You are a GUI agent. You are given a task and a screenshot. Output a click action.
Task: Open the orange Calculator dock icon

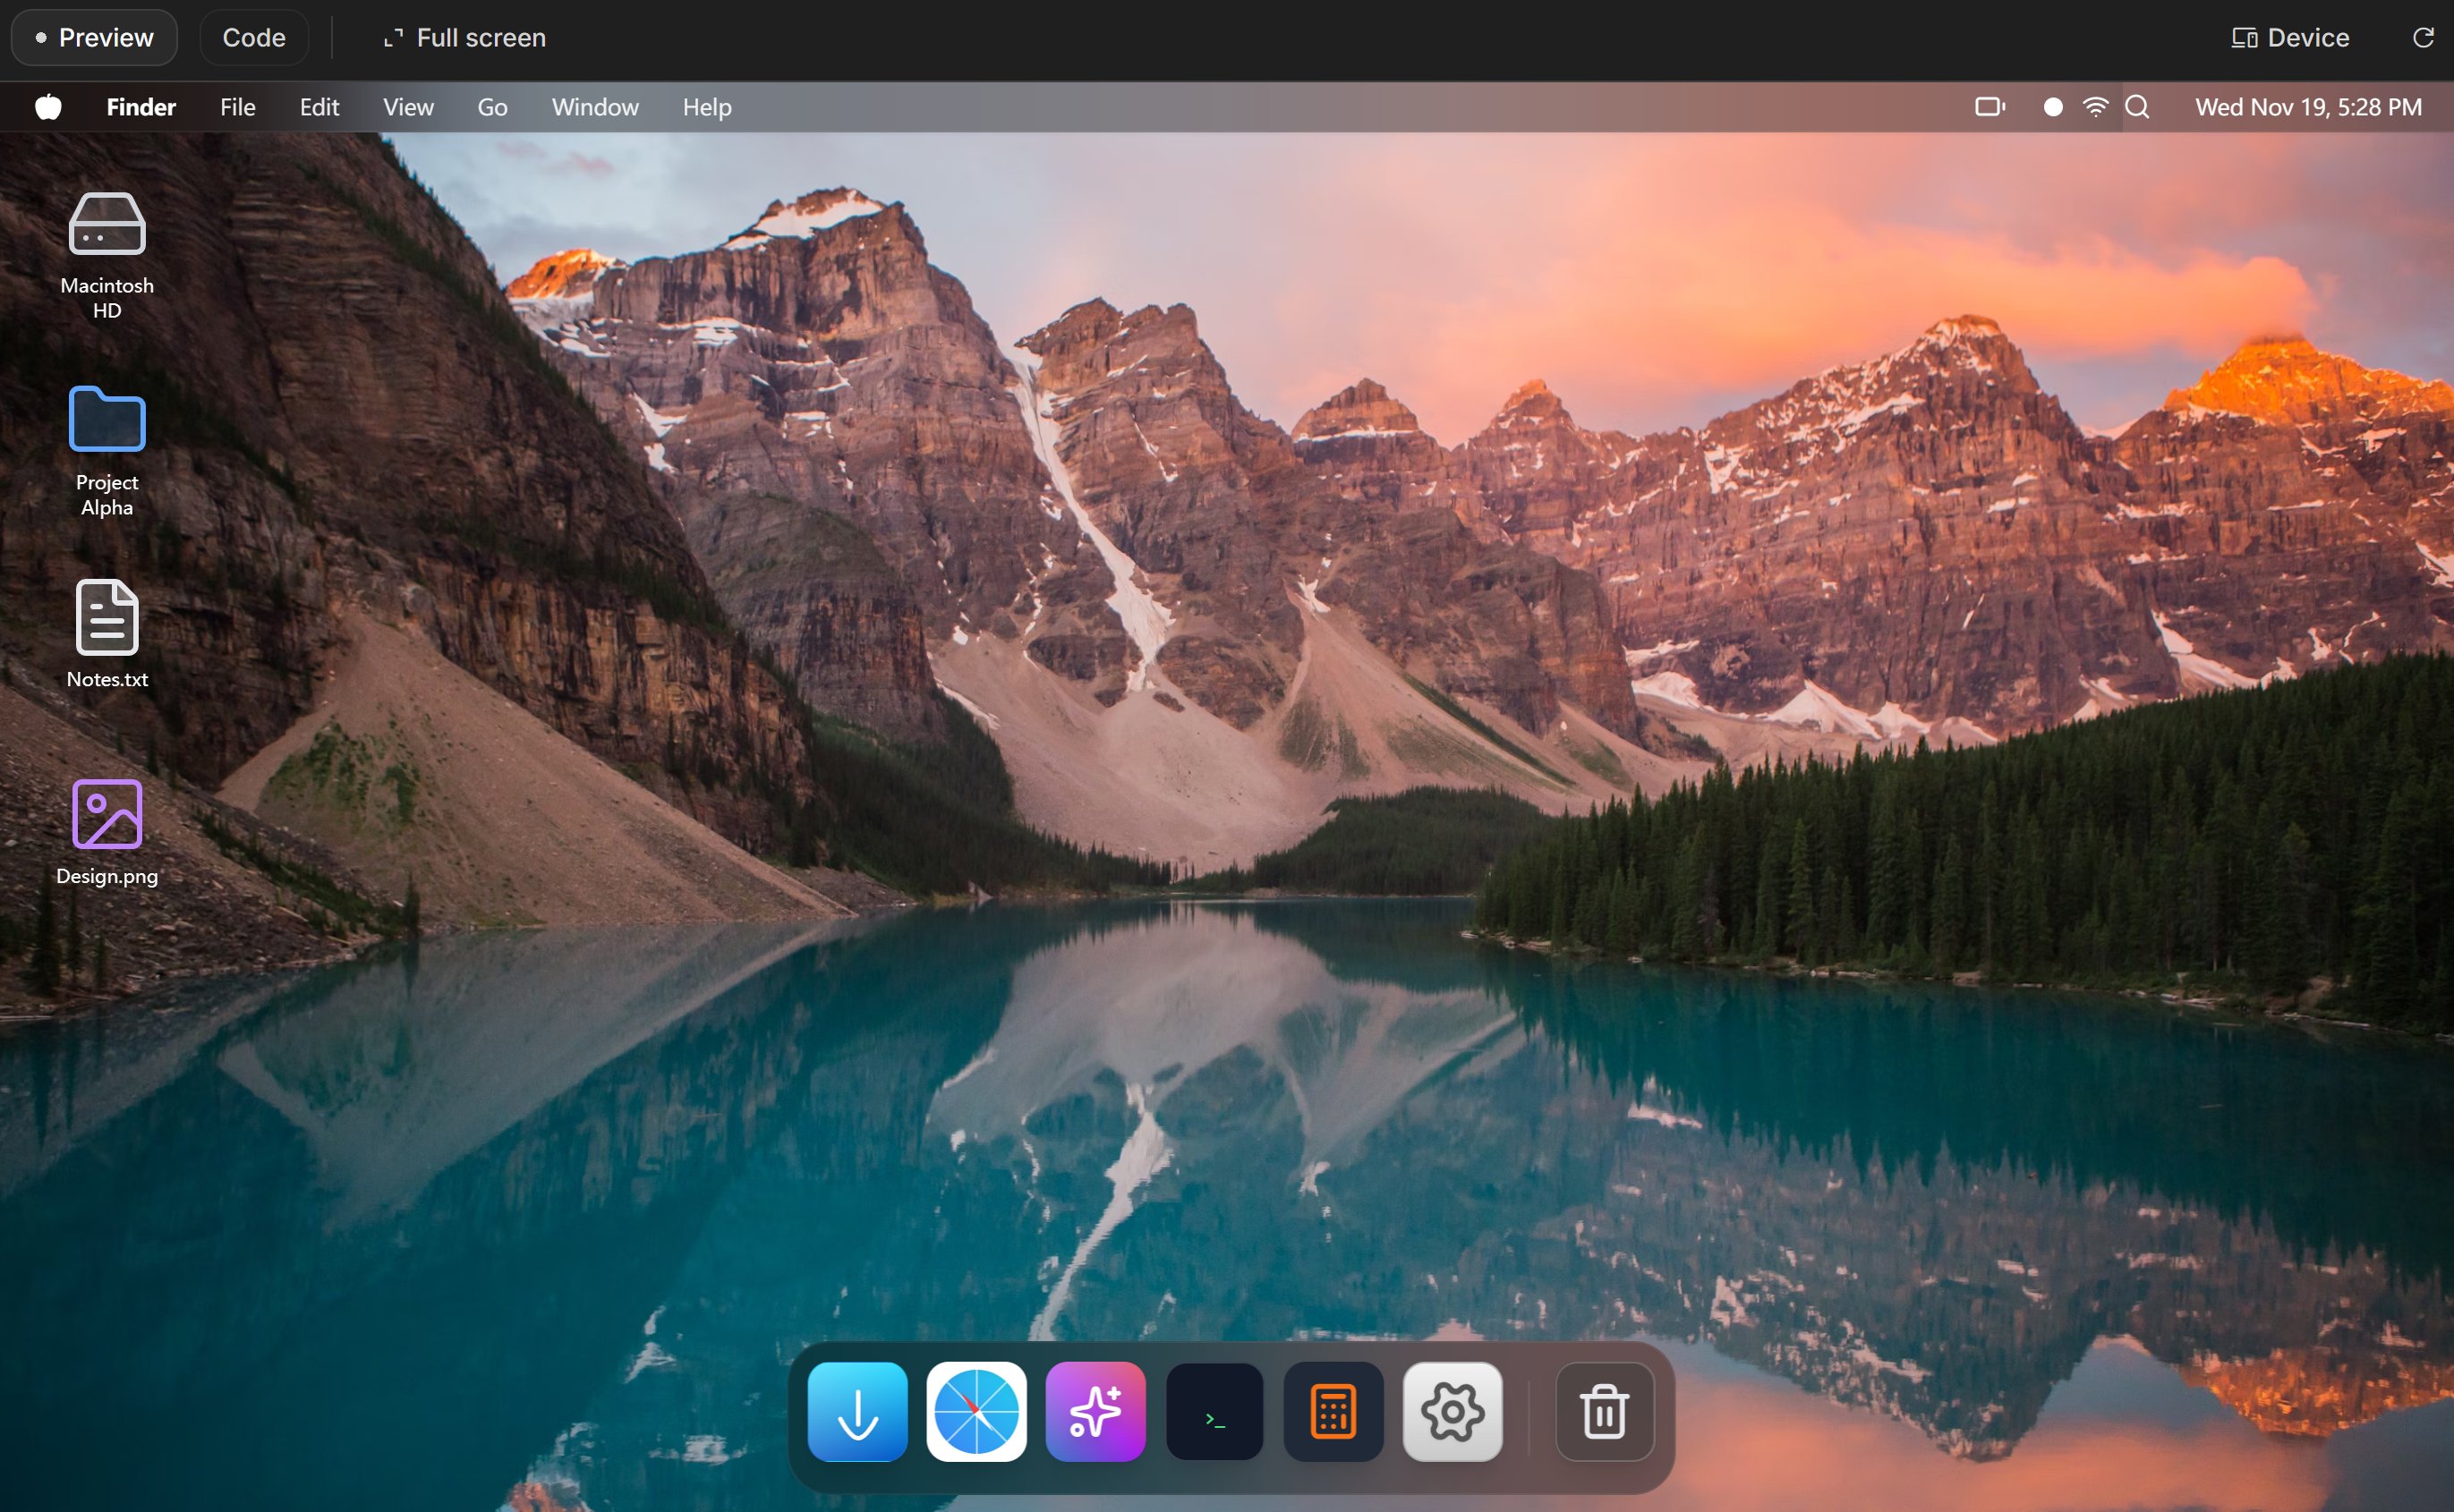tap(1333, 1411)
